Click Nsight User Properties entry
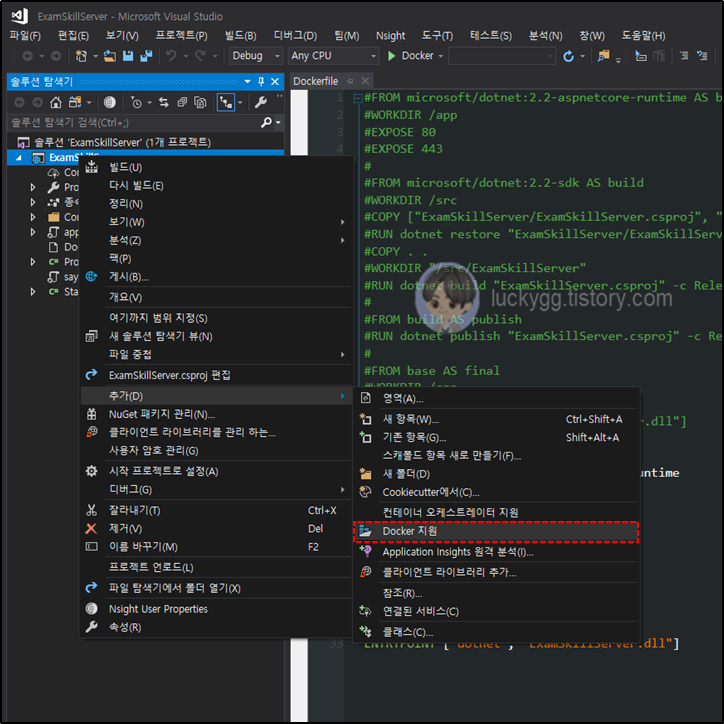This screenshot has height=724, width=724. [x=216, y=609]
